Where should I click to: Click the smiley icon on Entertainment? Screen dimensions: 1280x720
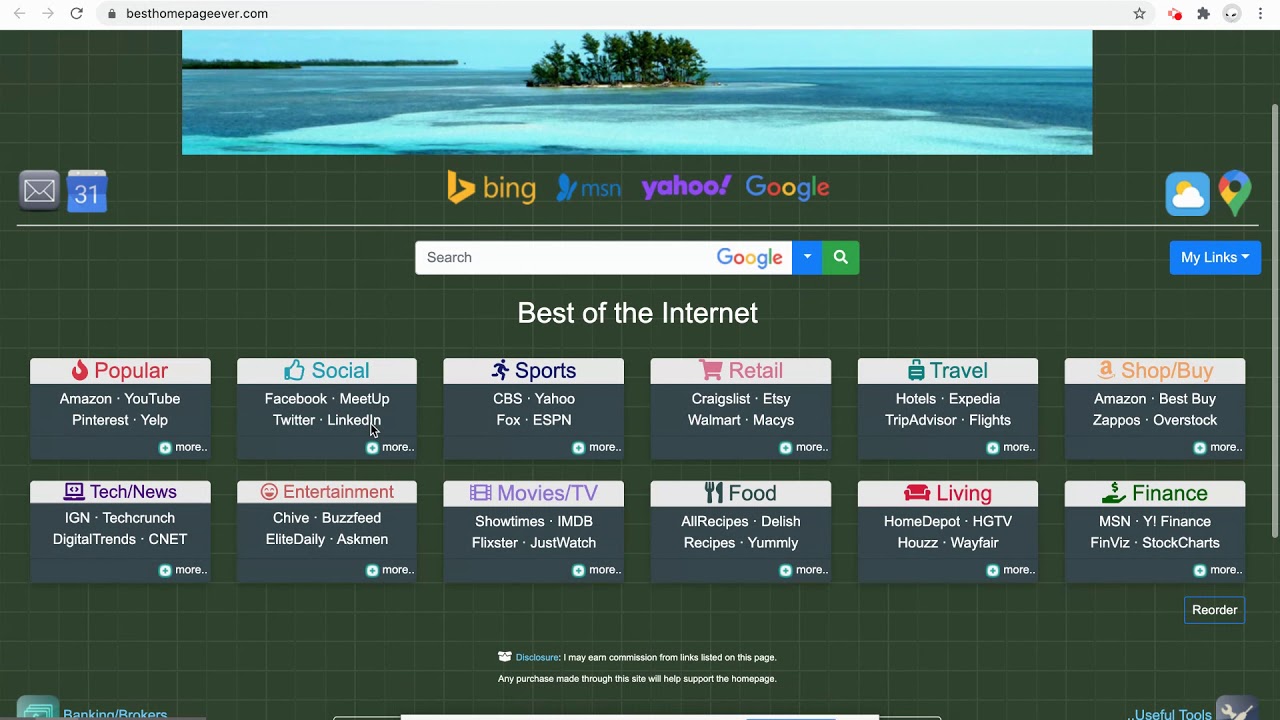point(269,491)
